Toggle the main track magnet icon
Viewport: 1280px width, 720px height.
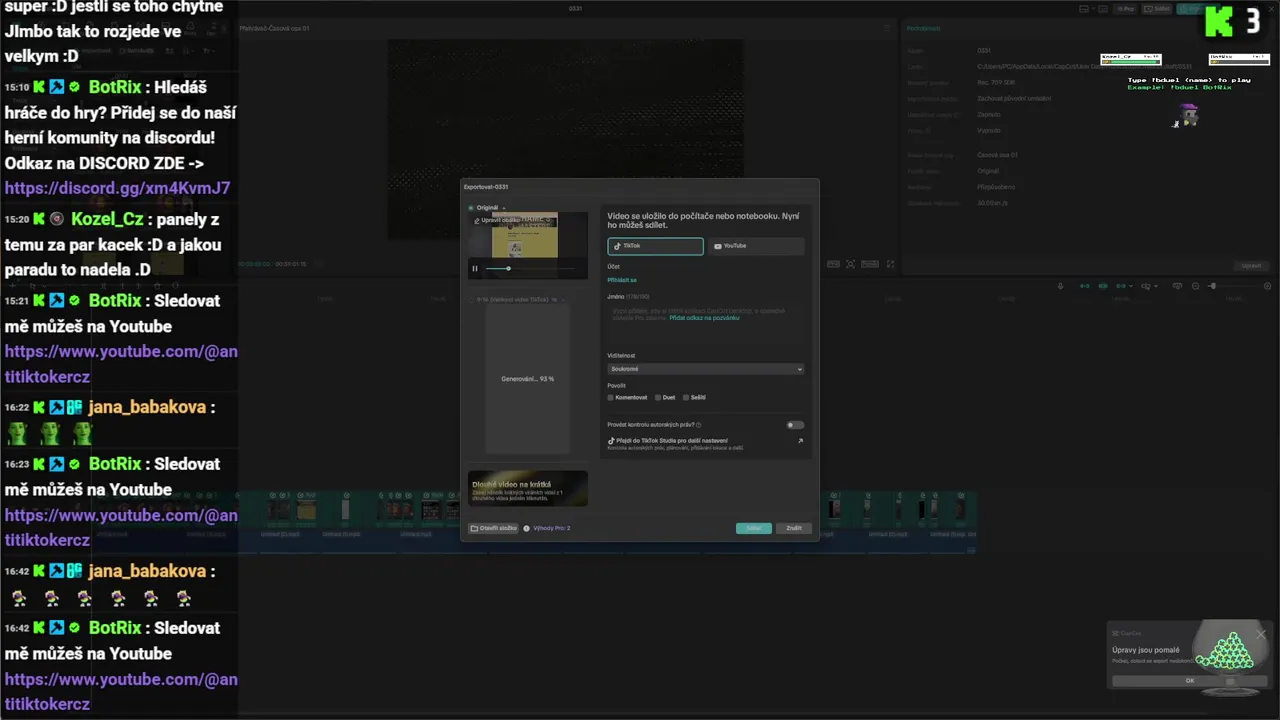[1085, 286]
